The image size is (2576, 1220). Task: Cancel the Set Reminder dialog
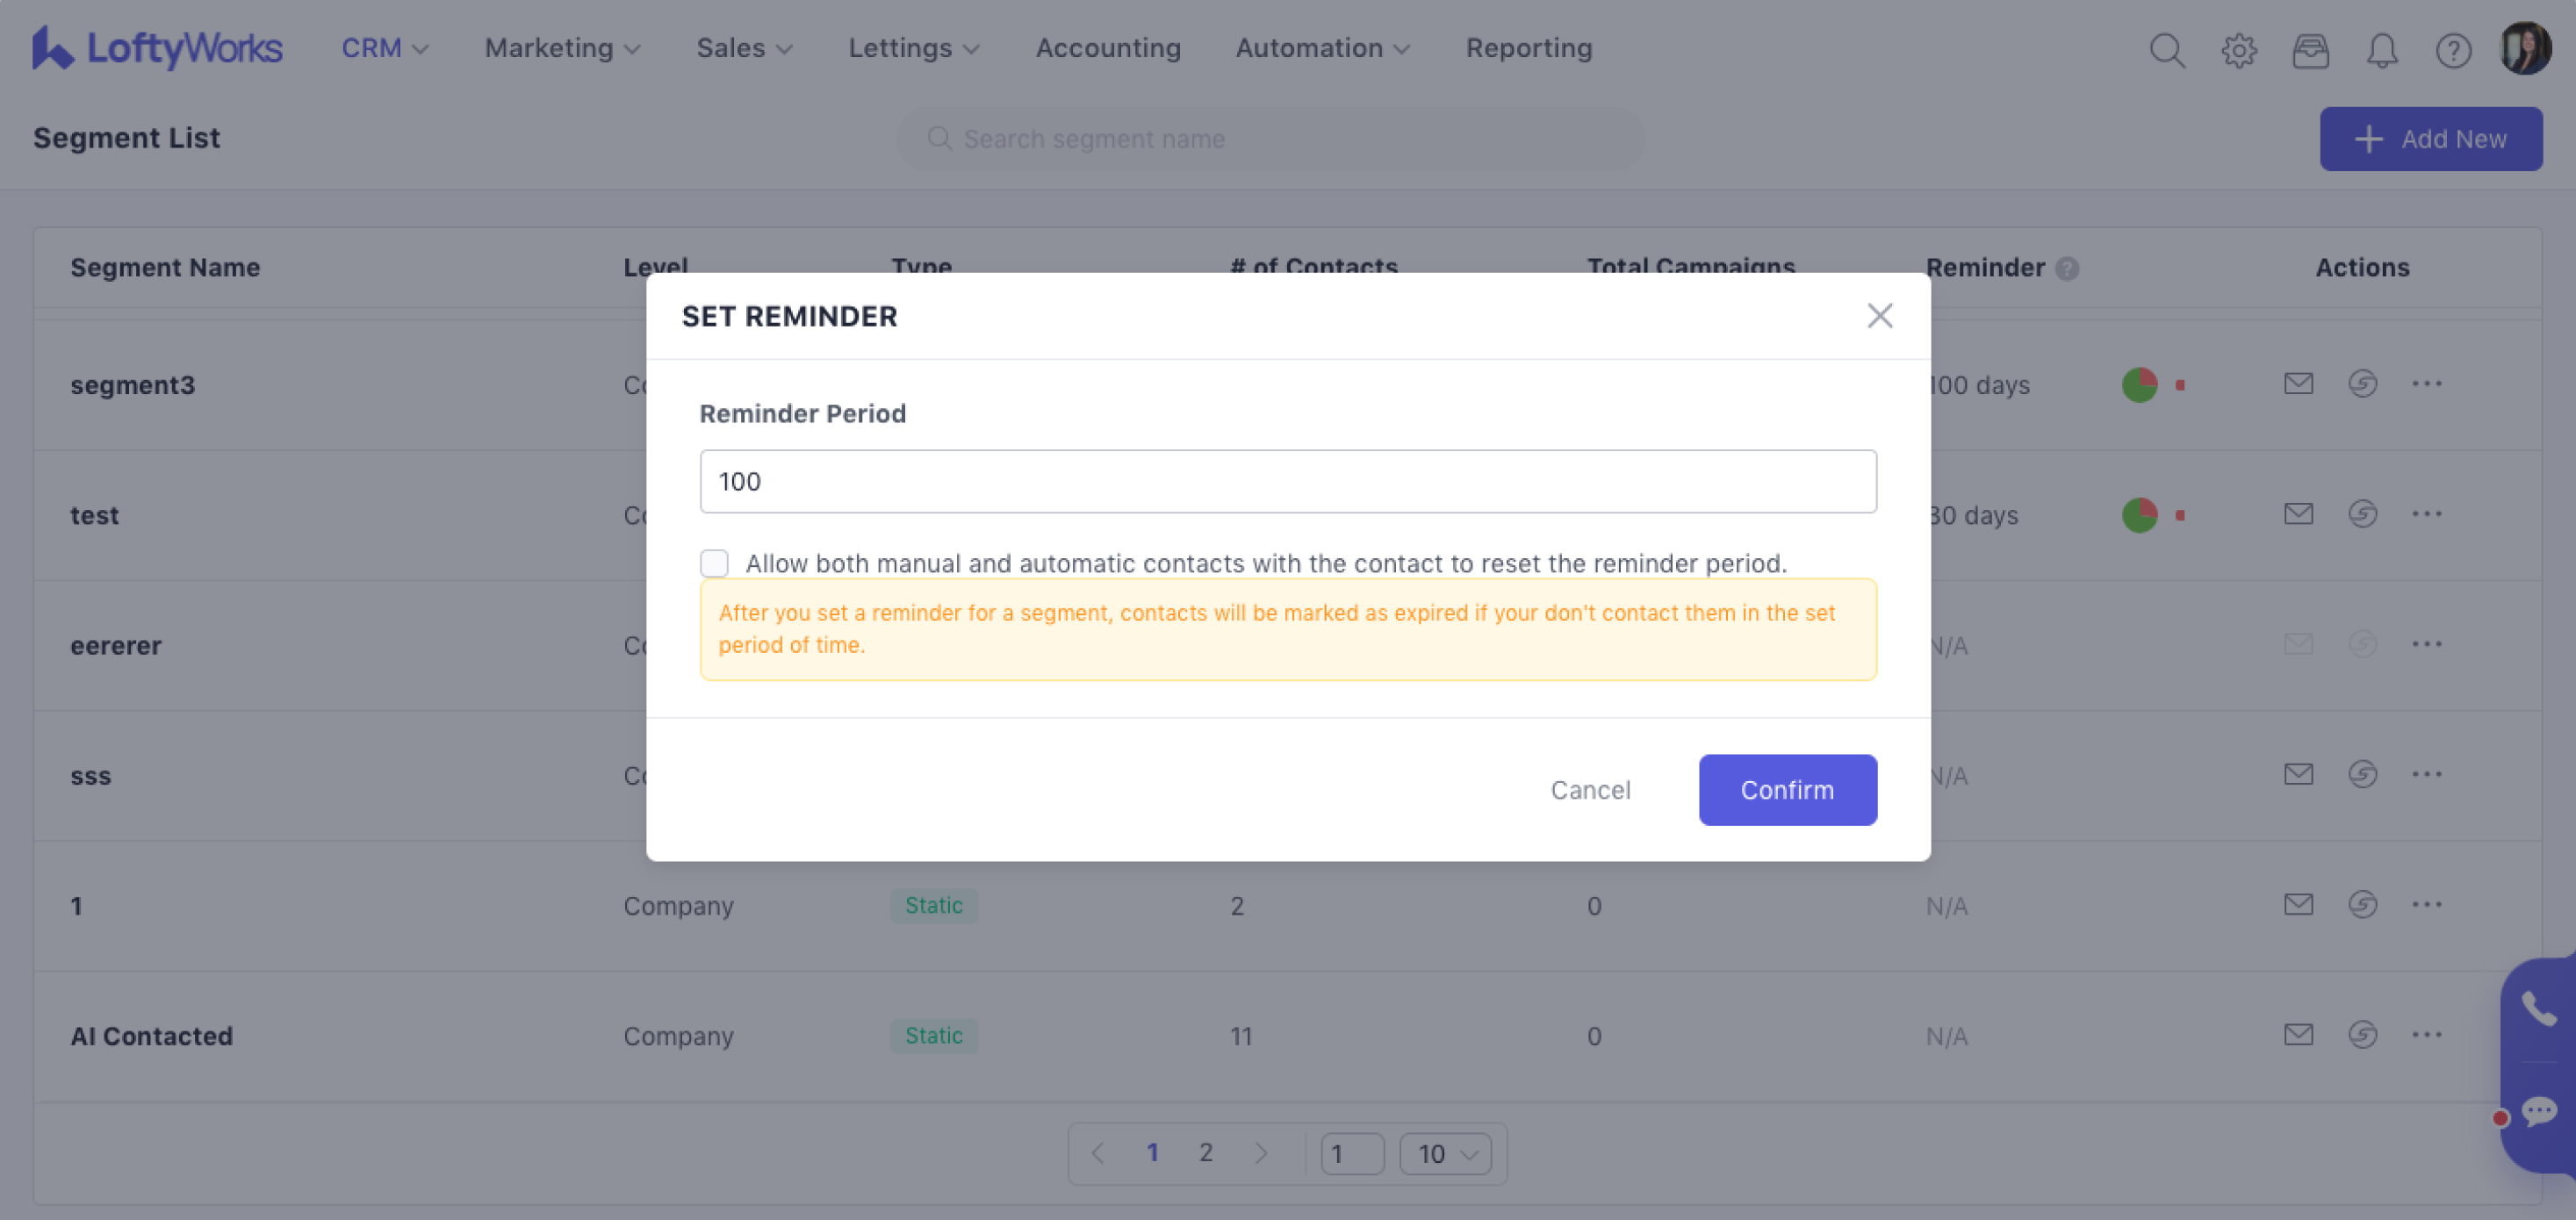tap(1590, 790)
